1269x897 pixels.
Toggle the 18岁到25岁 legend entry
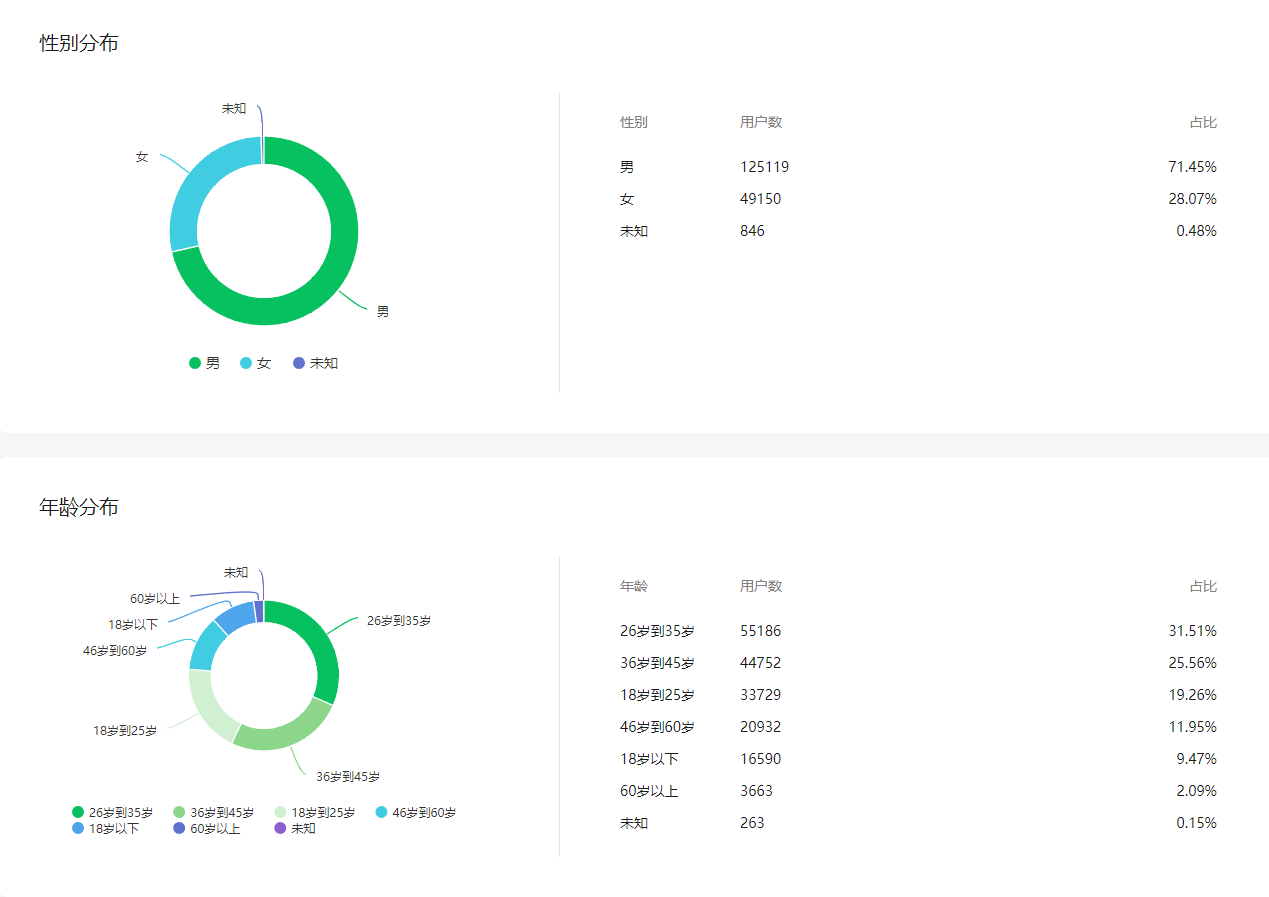[315, 813]
